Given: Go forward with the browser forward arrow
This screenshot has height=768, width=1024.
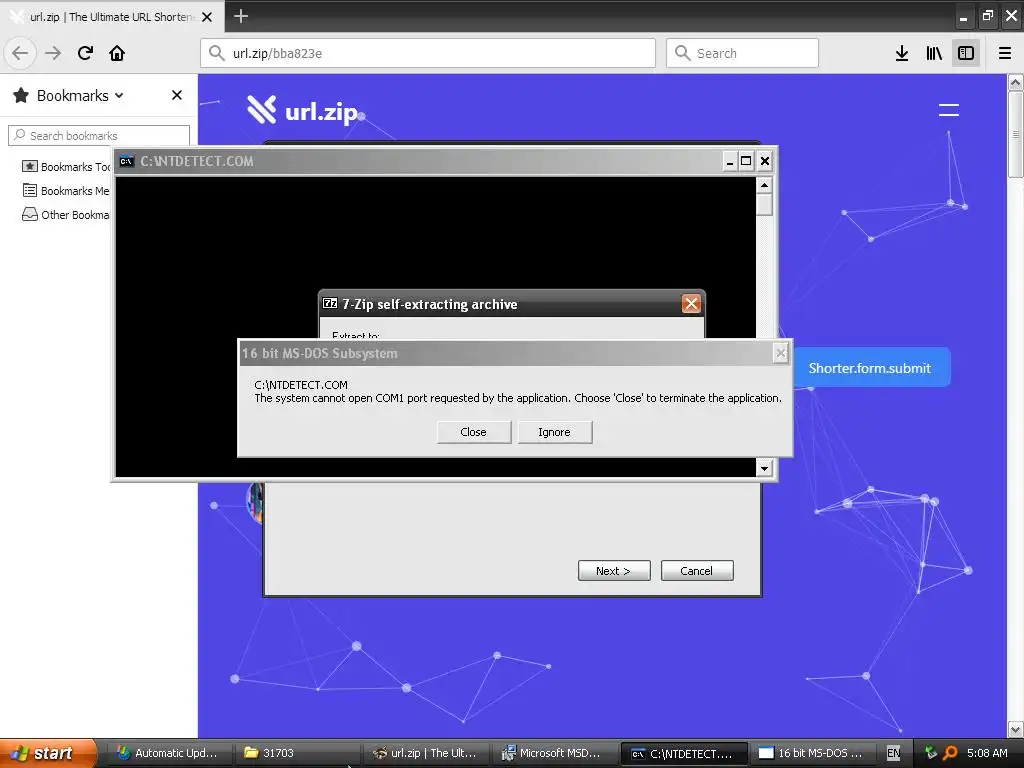Looking at the screenshot, I should [x=53, y=53].
